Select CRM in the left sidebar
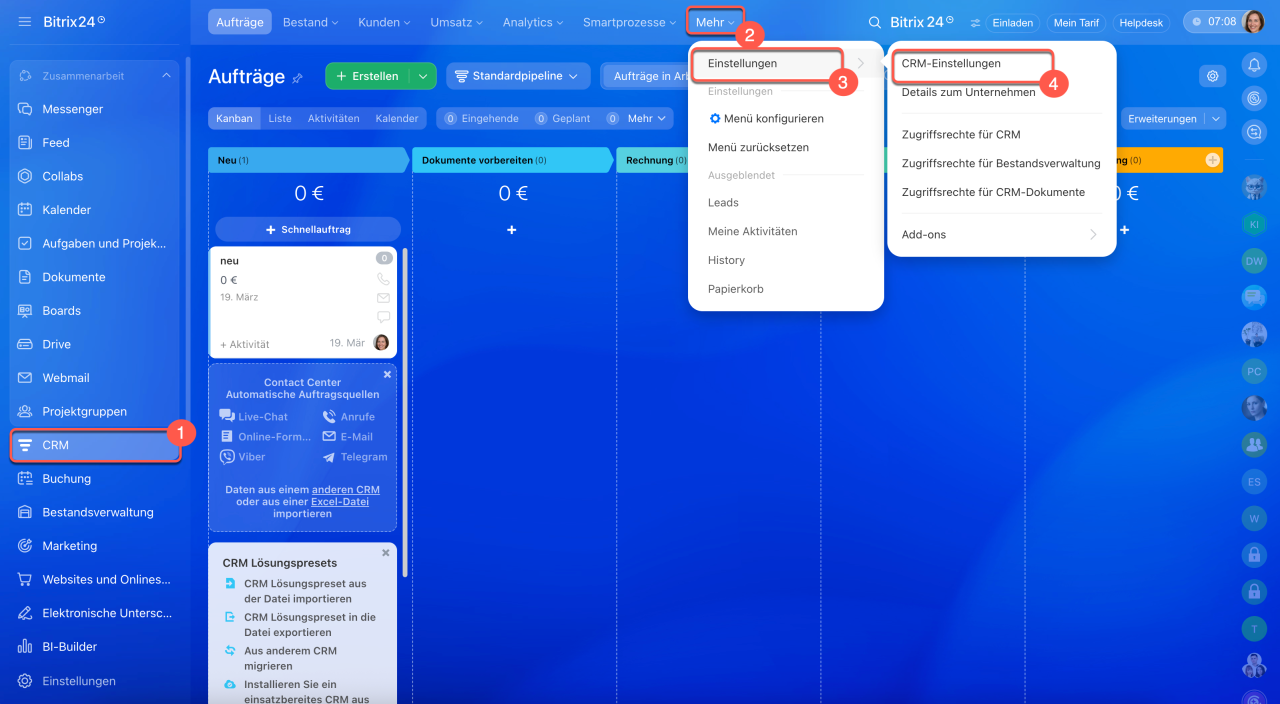Viewport: 1280px width, 704px height. pyautogui.click(x=95, y=445)
